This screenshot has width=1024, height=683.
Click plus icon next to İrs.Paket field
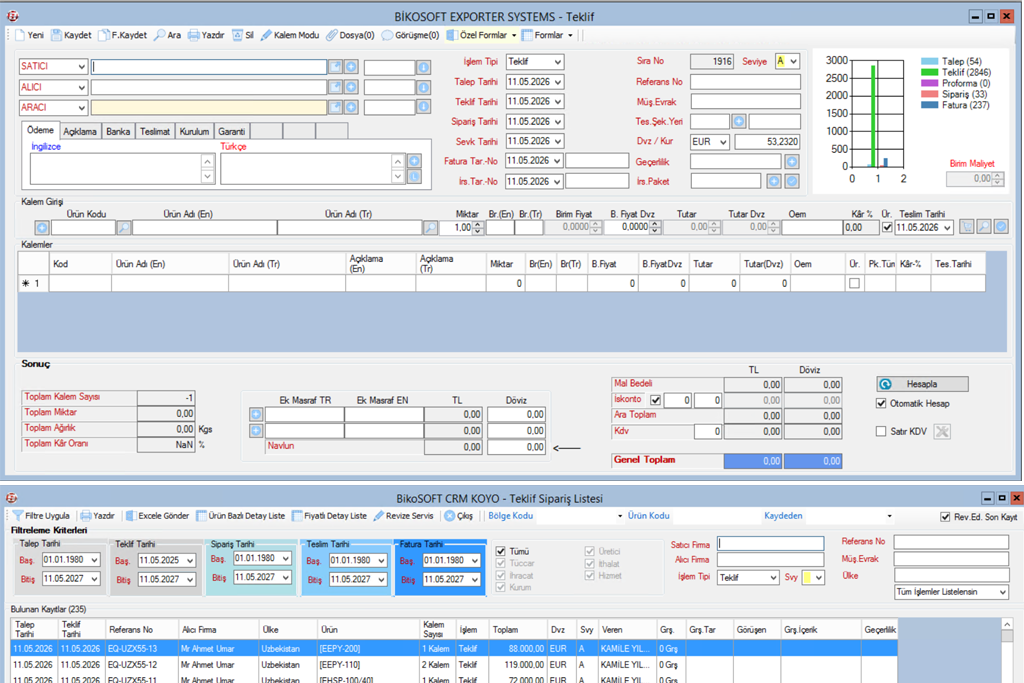[774, 181]
